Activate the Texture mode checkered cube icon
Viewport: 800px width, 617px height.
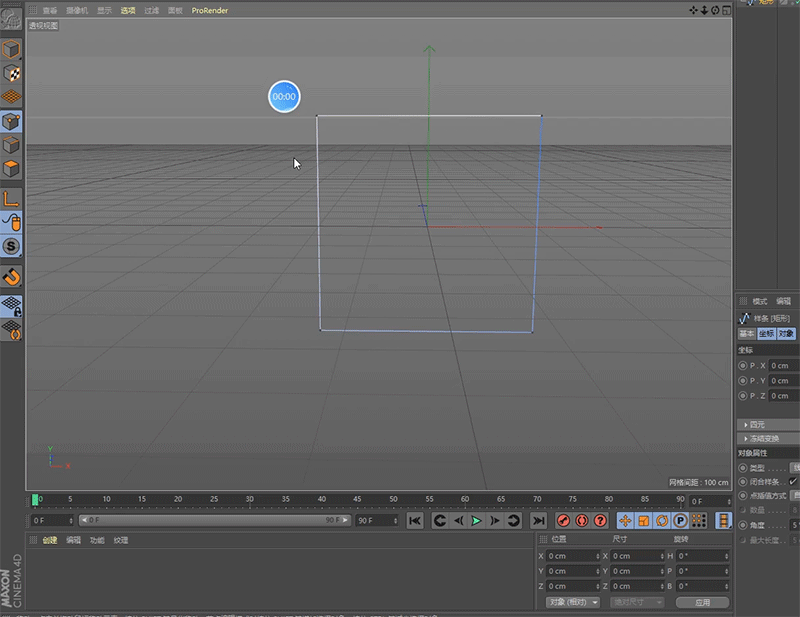click(11, 73)
